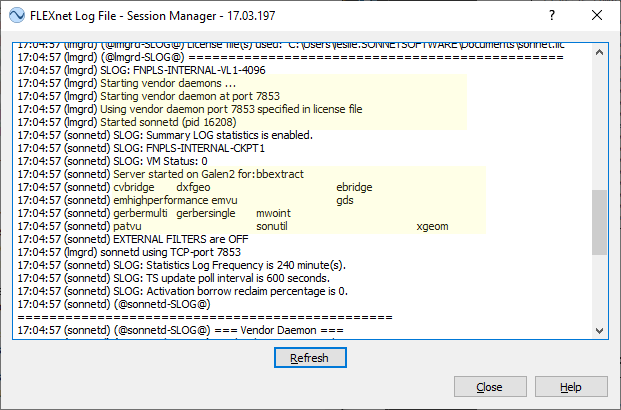The image size is (621, 410).
Task: Click the 'VM Status: 0' log line
Action: coord(112,161)
